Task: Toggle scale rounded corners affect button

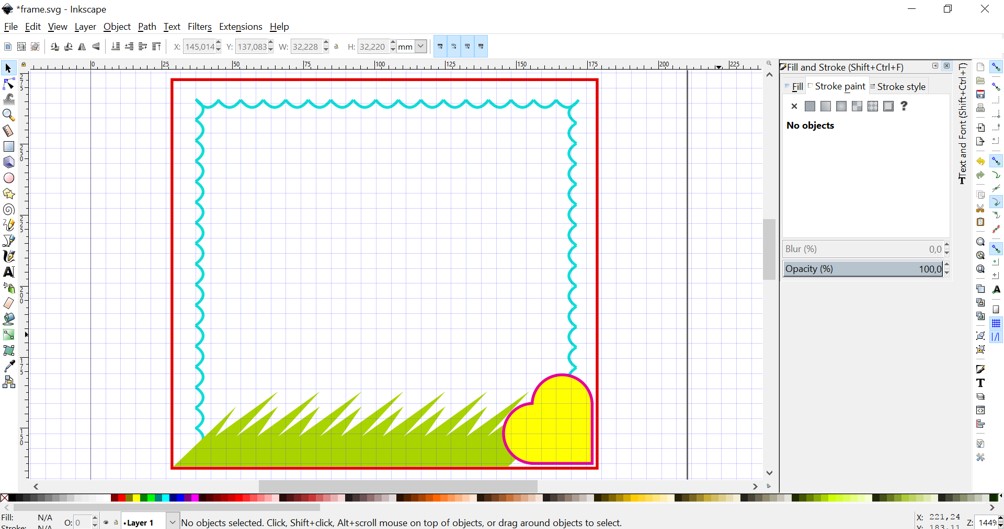Action: [x=453, y=46]
